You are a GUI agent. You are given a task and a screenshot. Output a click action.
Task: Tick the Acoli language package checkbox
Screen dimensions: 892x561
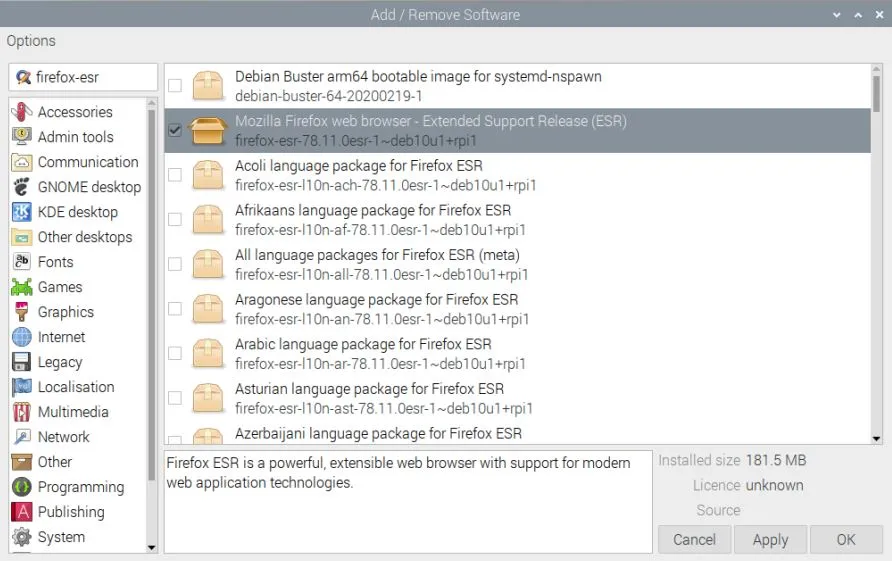coord(175,175)
